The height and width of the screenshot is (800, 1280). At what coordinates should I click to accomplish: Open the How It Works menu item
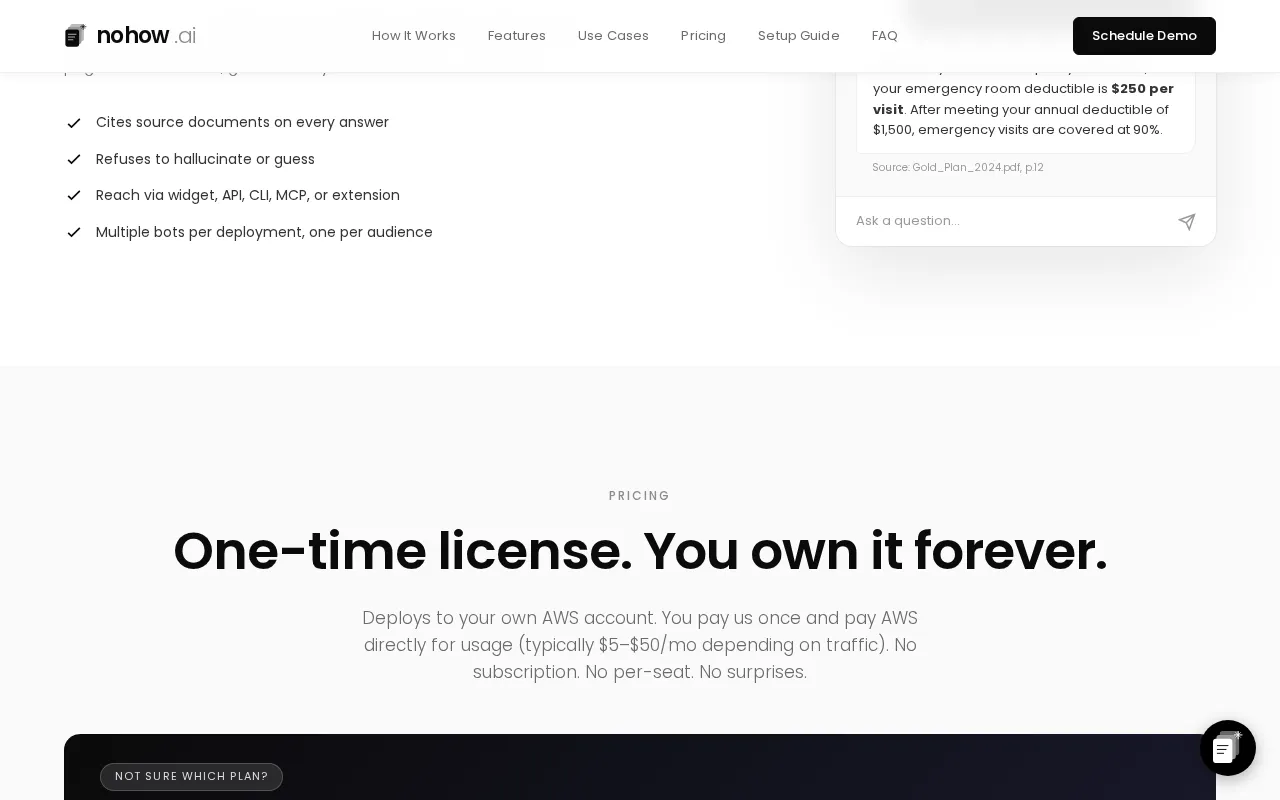pyautogui.click(x=414, y=36)
